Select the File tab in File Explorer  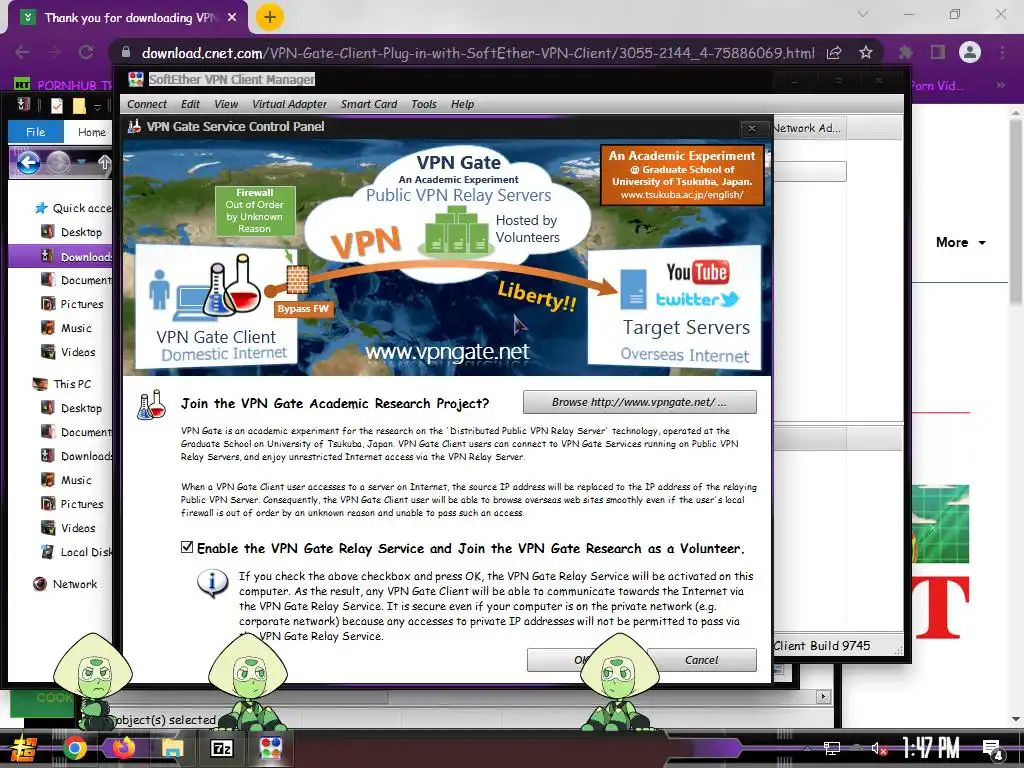(x=35, y=132)
